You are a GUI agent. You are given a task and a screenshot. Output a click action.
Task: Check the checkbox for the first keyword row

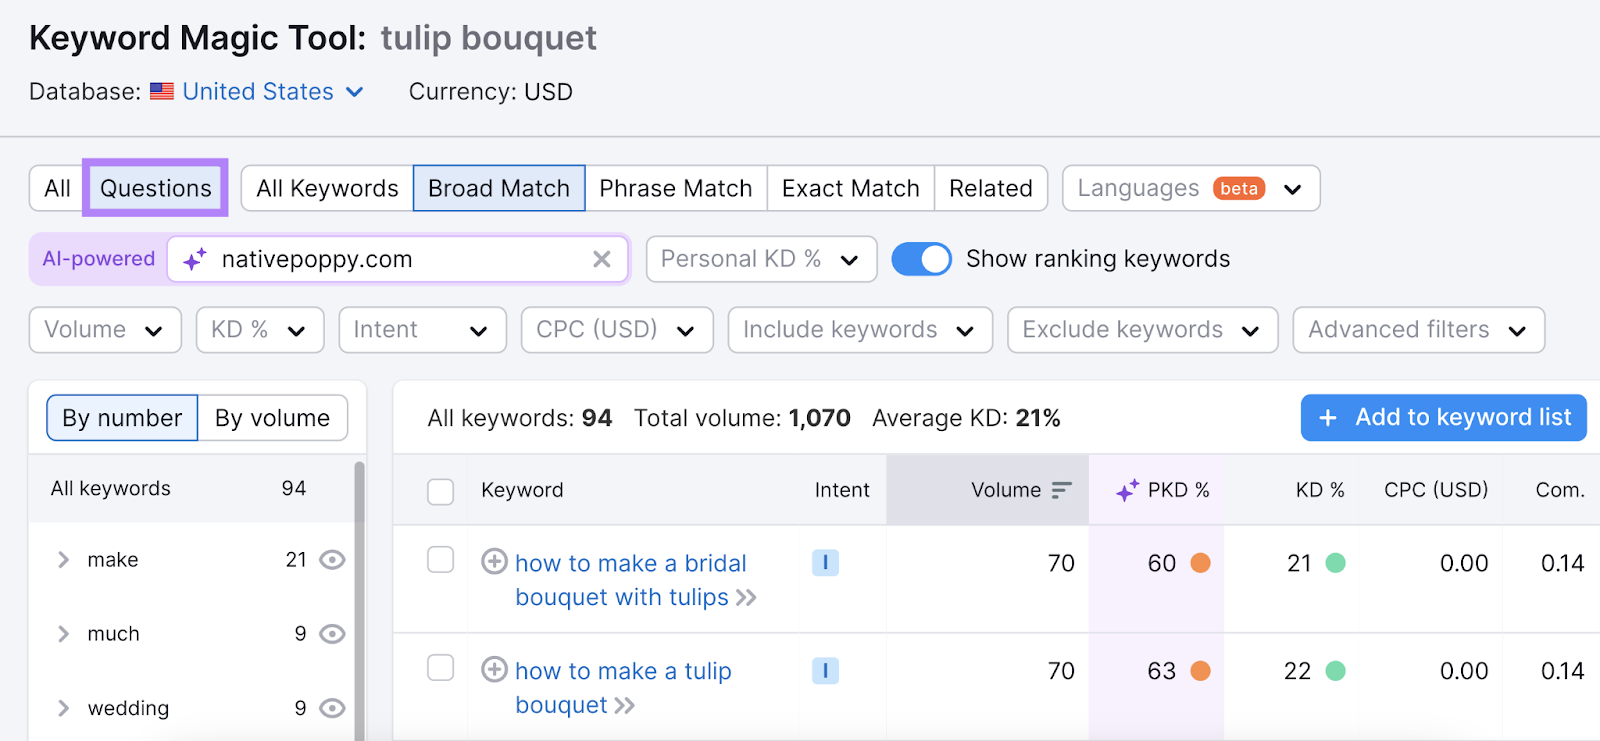(440, 561)
